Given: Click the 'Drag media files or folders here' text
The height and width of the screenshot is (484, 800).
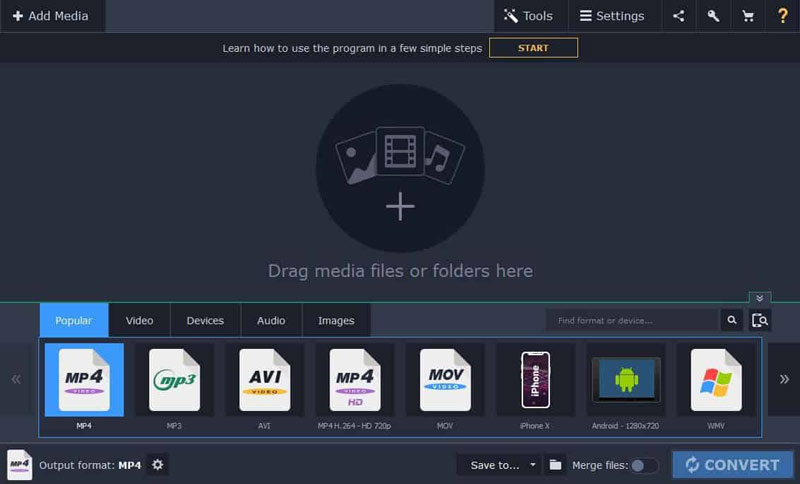Looking at the screenshot, I should pyautogui.click(x=401, y=271).
